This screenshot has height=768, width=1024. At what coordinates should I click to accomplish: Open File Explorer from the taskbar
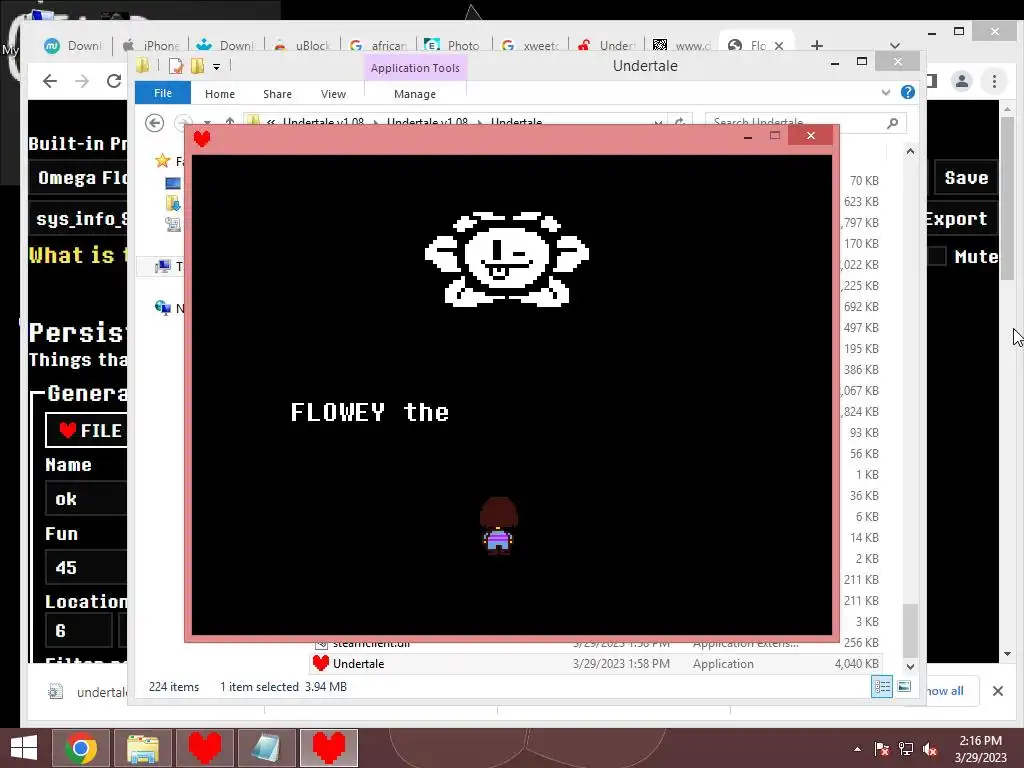pyautogui.click(x=143, y=748)
